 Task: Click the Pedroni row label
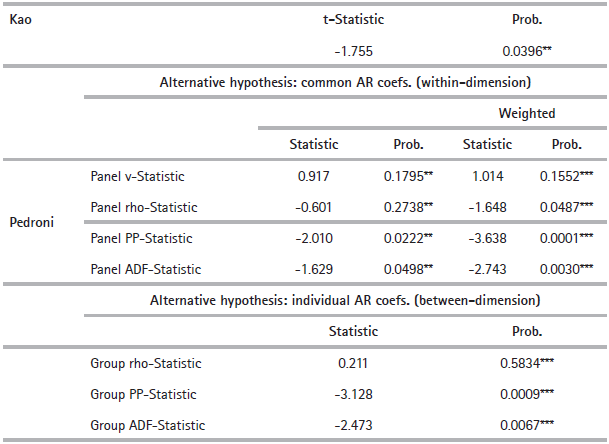coord(33,223)
